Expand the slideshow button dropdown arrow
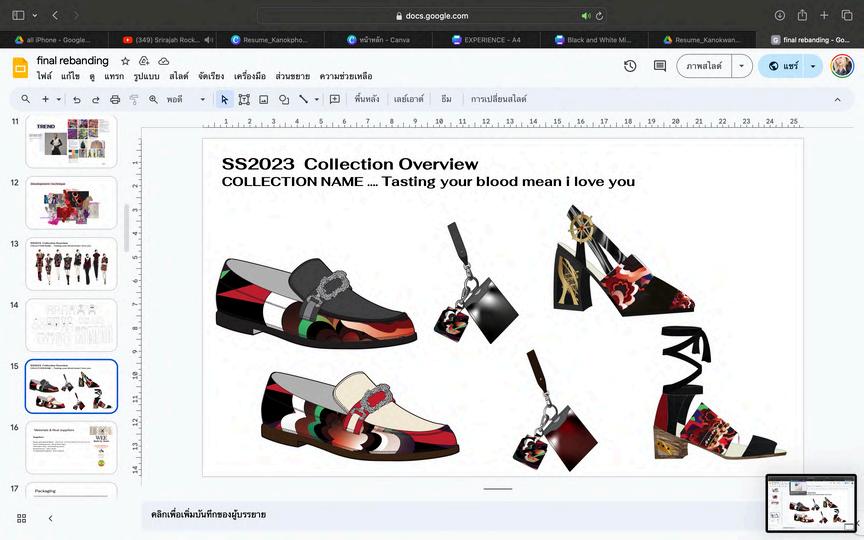The width and height of the screenshot is (864, 540). point(741,66)
